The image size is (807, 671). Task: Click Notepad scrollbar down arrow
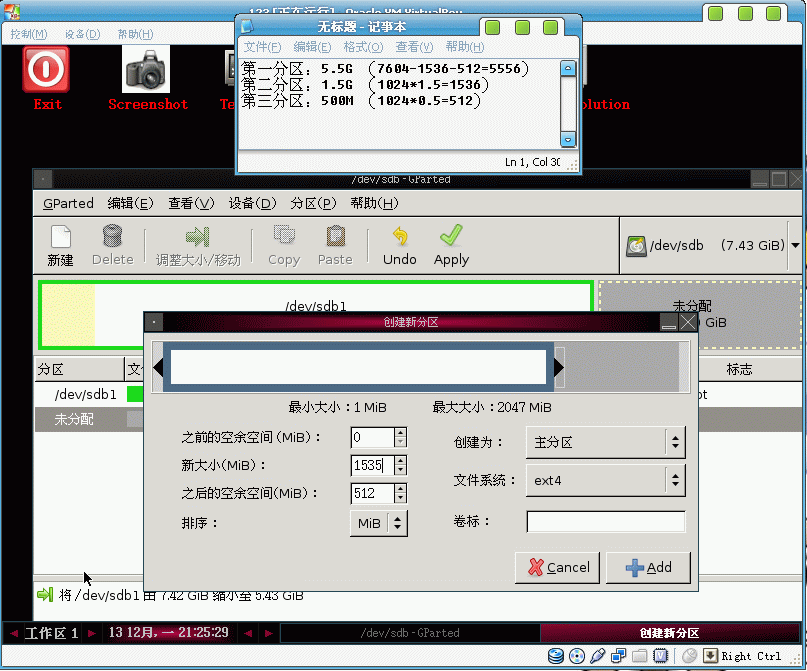(568, 139)
